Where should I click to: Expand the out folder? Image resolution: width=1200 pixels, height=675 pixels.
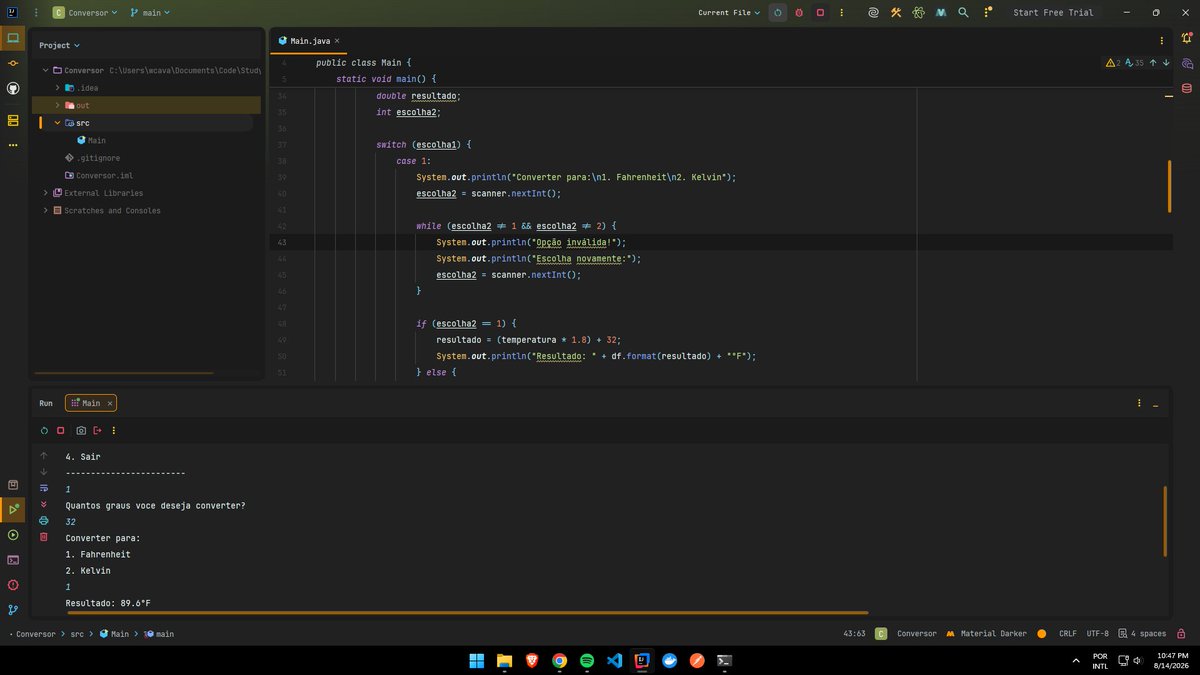pos(58,105)
